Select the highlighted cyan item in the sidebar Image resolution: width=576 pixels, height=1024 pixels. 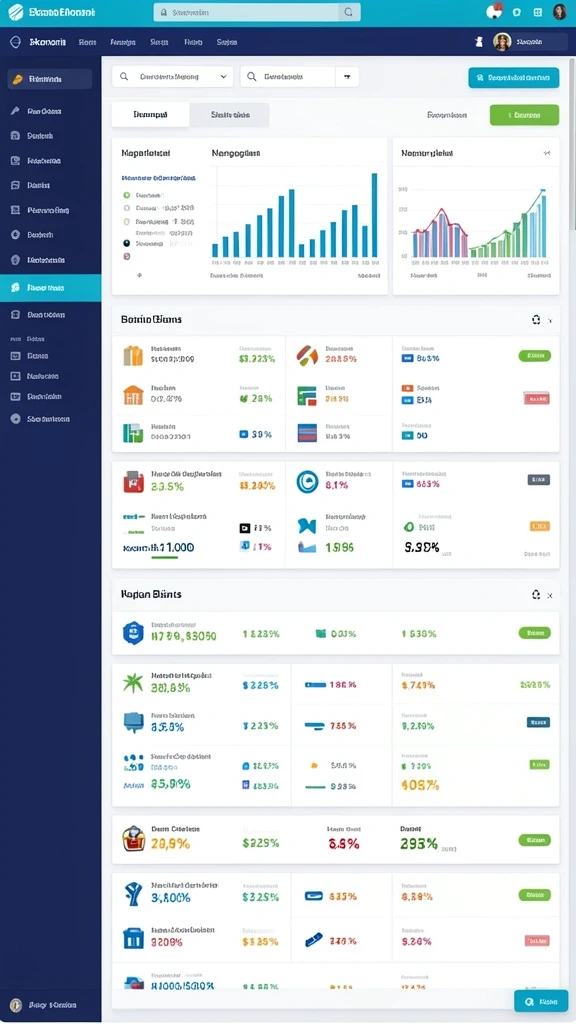click(x=50, y=287)
